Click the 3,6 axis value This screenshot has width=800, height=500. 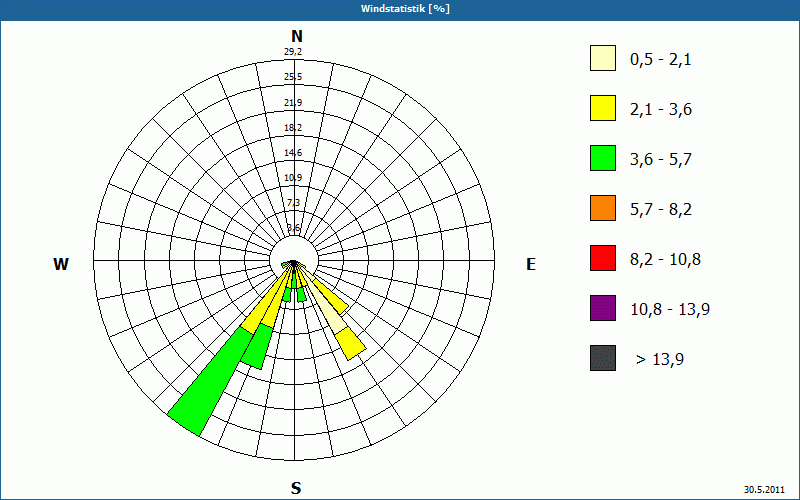click(x=293, y=228)
